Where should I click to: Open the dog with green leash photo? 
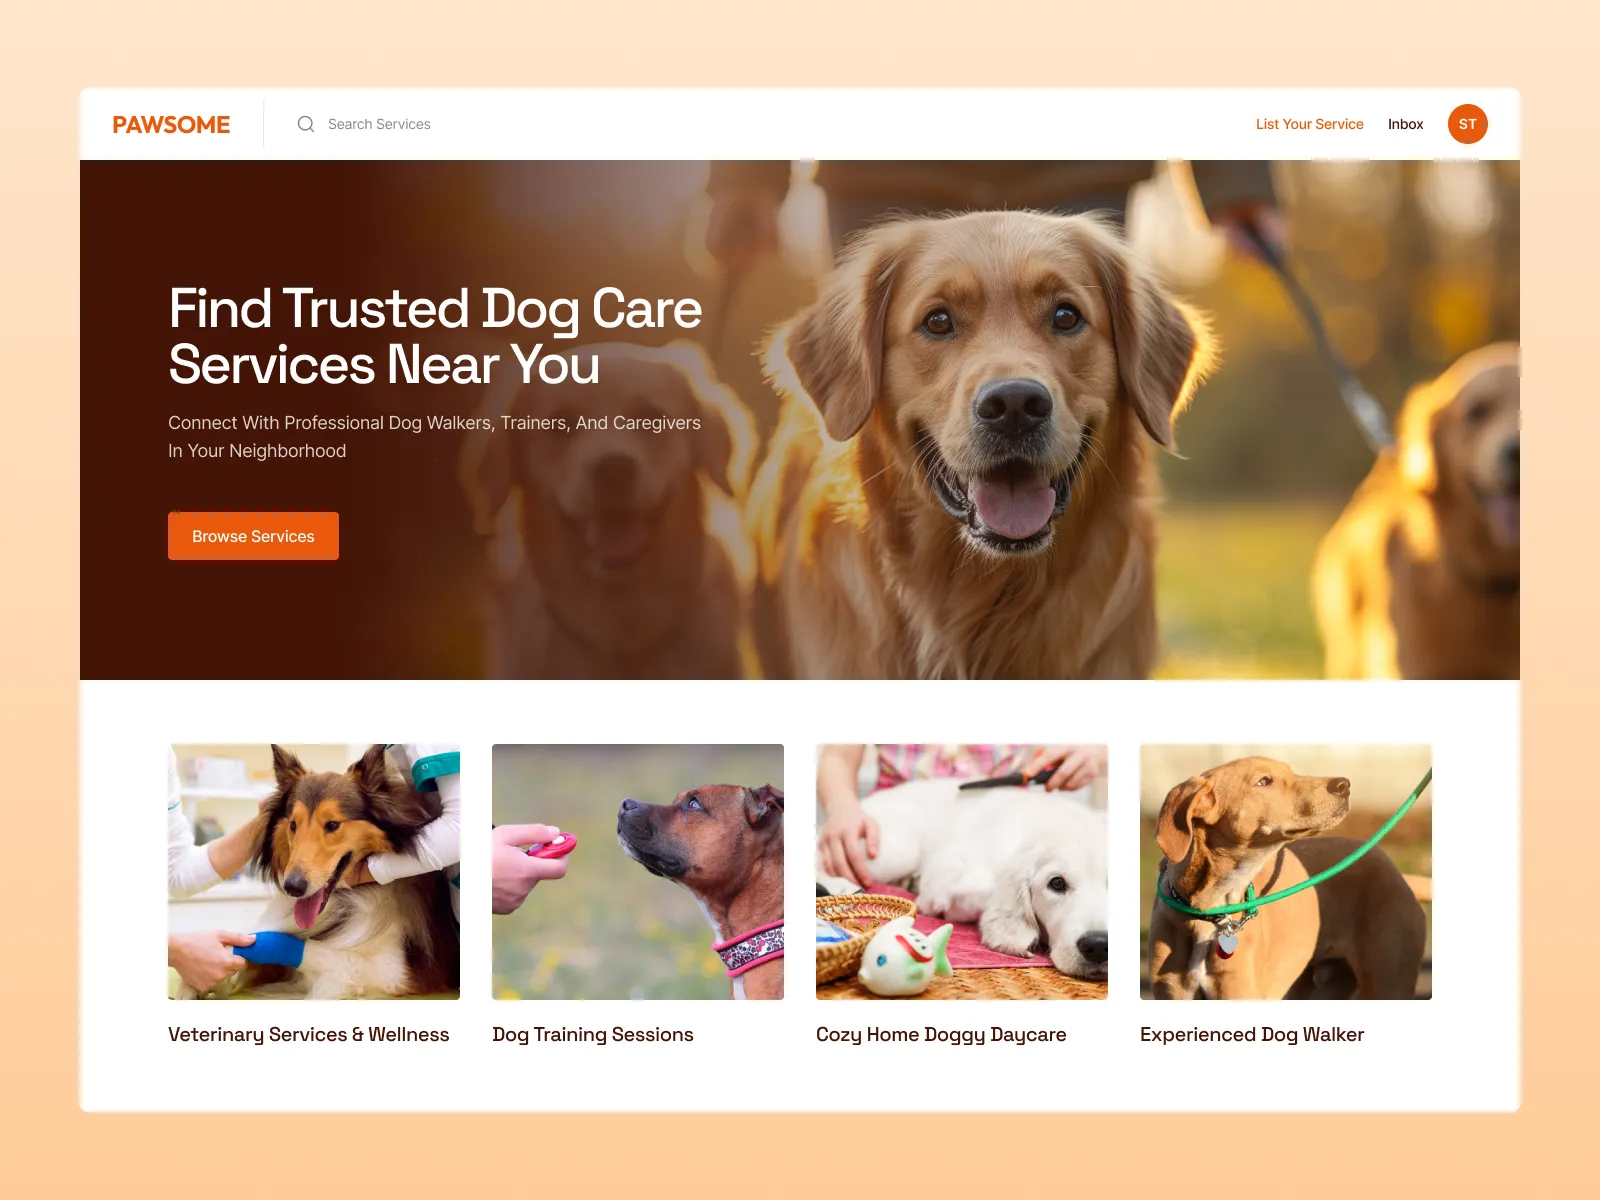pyautogui.click(x=1286, y=872)
